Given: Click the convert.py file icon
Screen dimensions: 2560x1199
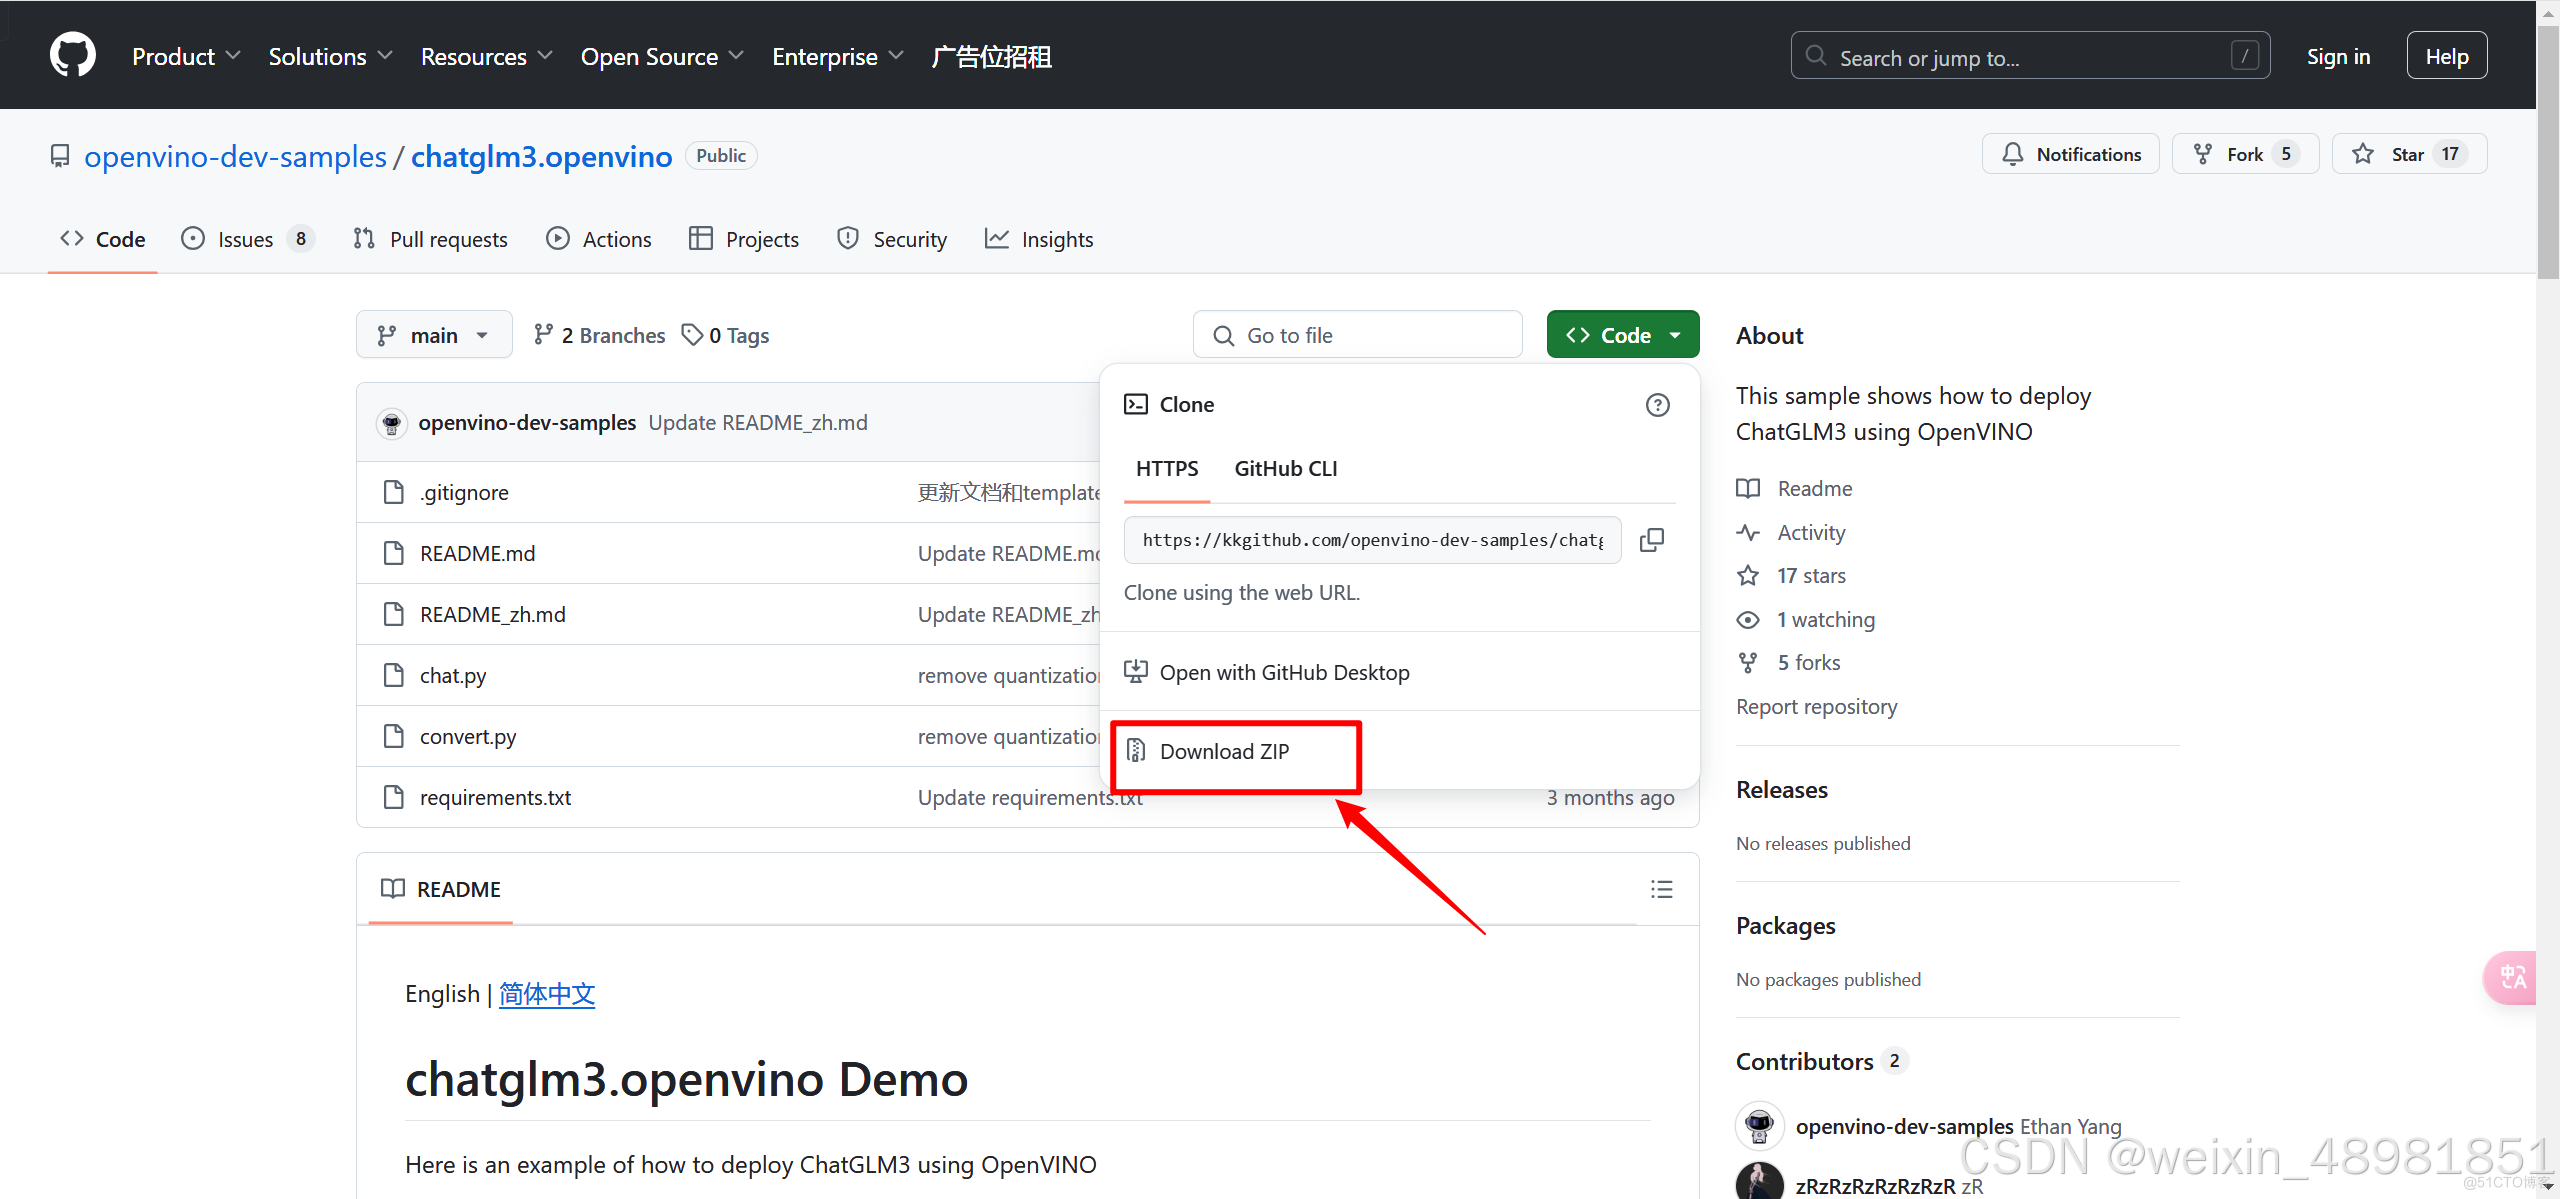Looking at the screenshot, I should click(394, 736).
